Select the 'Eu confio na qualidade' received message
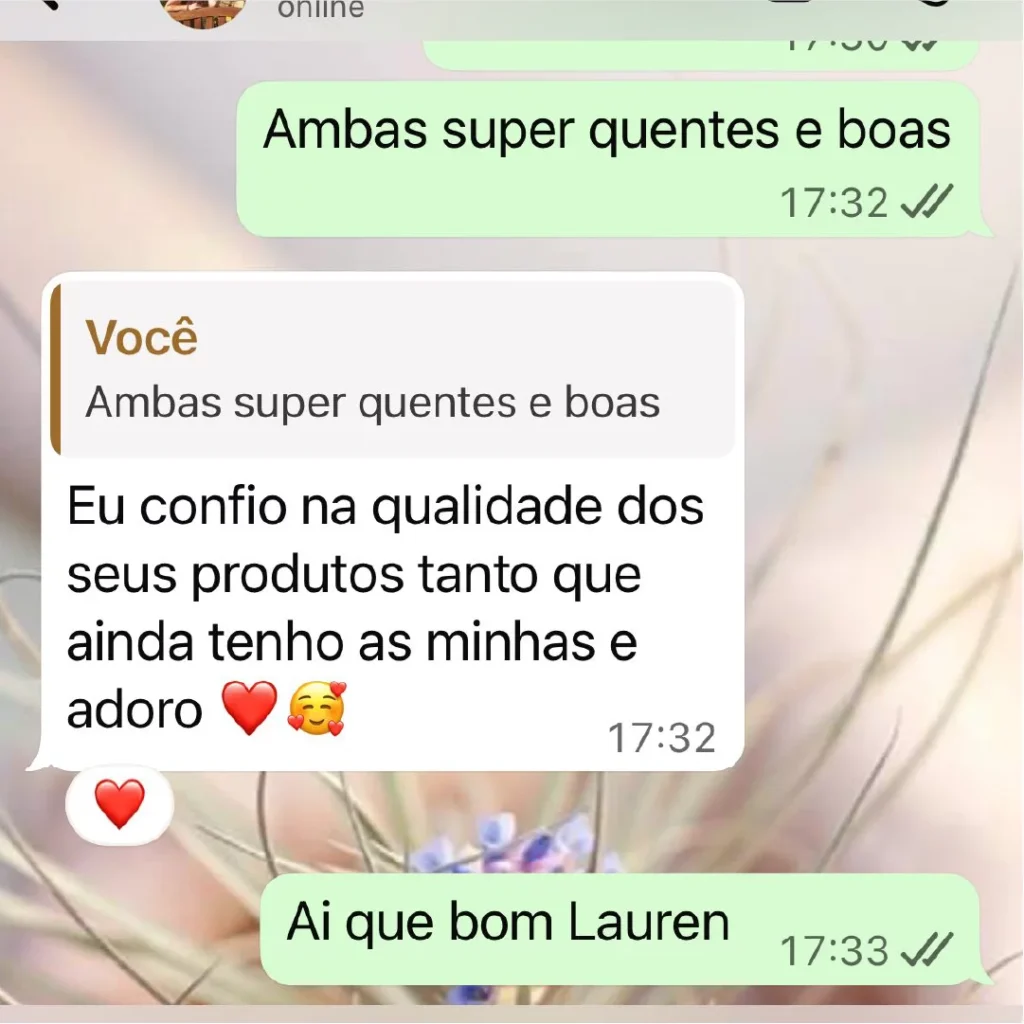The width and height of the screenshot is (1024, 1024). 392,521
